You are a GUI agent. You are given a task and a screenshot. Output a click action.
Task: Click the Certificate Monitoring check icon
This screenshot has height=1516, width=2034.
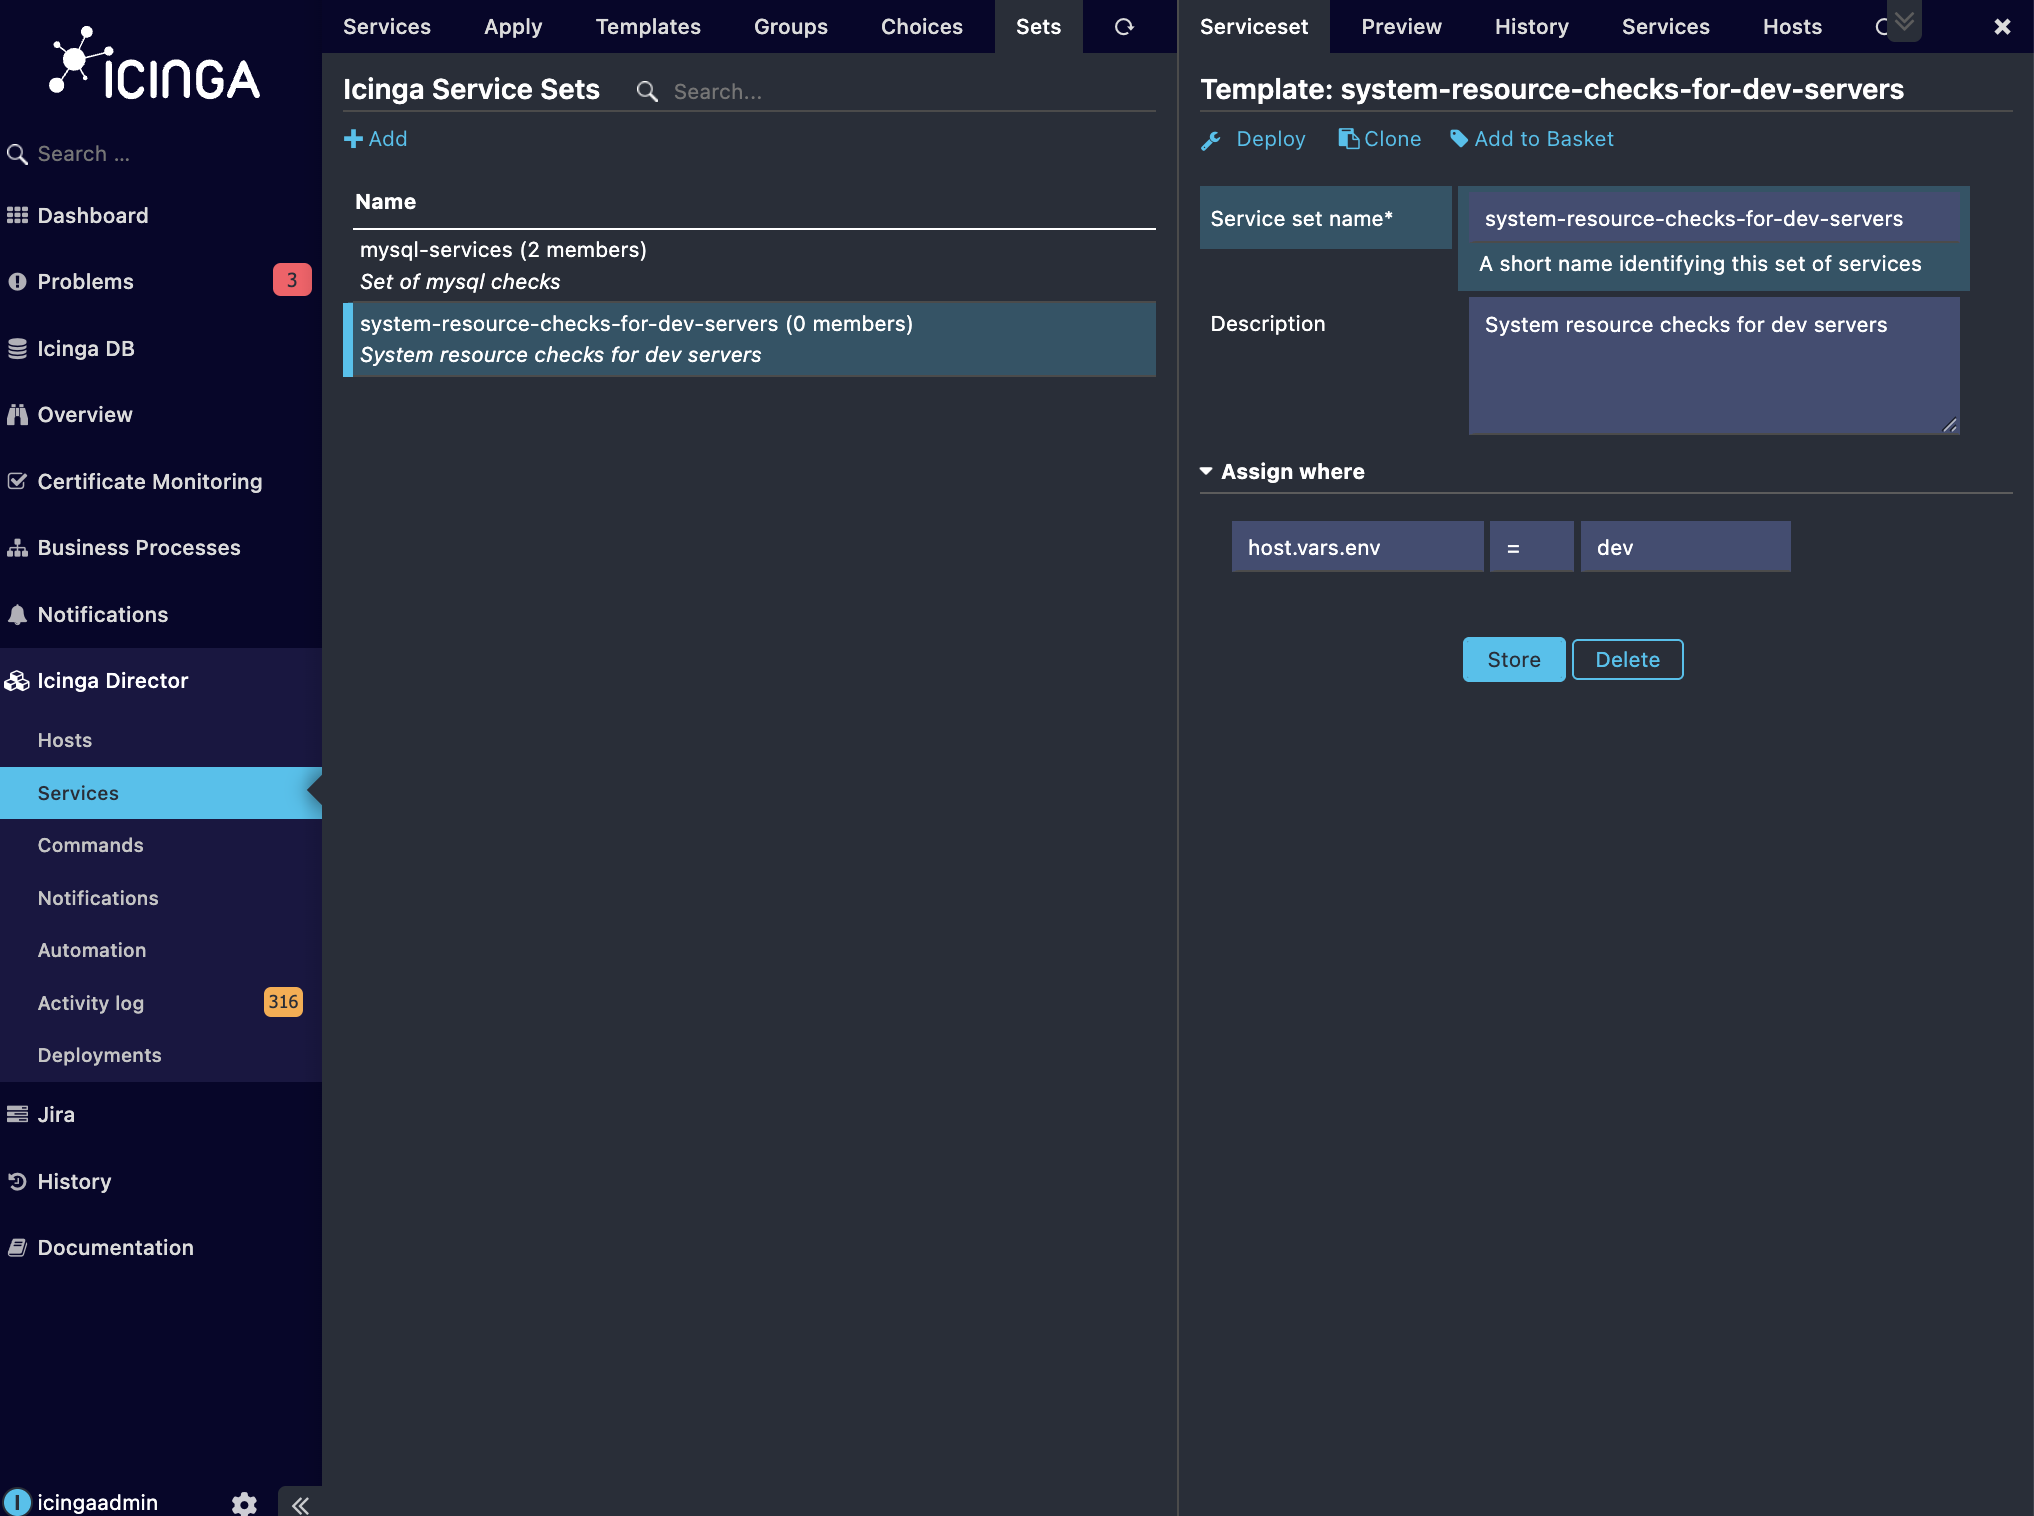pyautogui.click(x=17, y=481)
